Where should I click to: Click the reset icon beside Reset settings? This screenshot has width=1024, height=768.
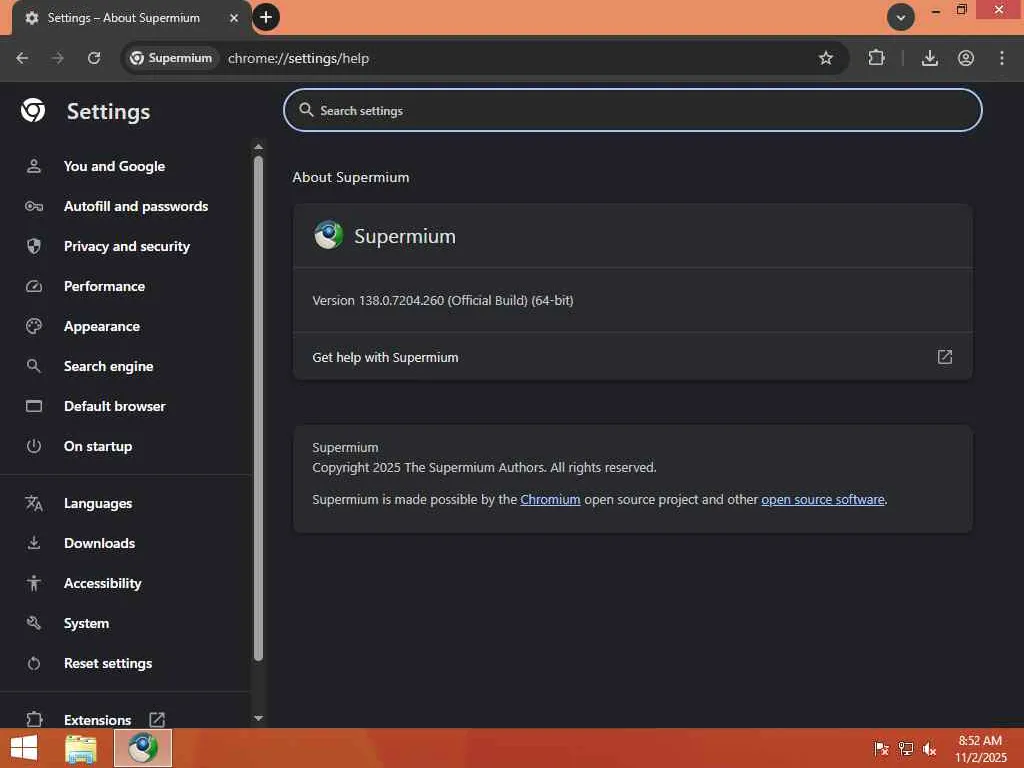[34, 664]
